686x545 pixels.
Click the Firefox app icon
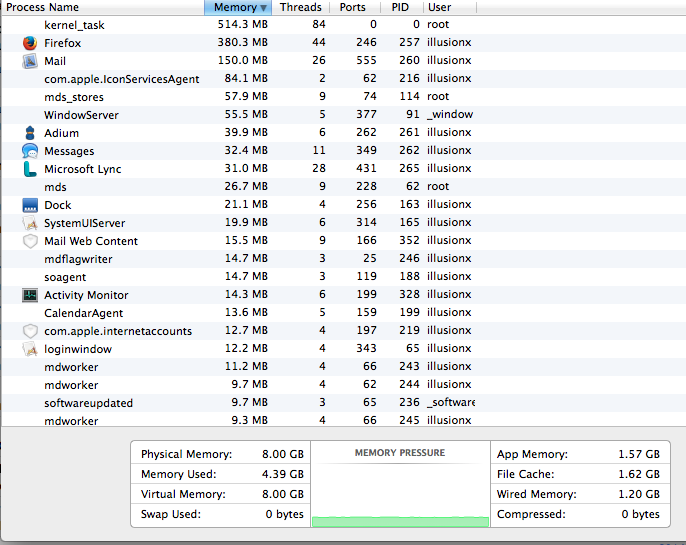click(30, 43)
